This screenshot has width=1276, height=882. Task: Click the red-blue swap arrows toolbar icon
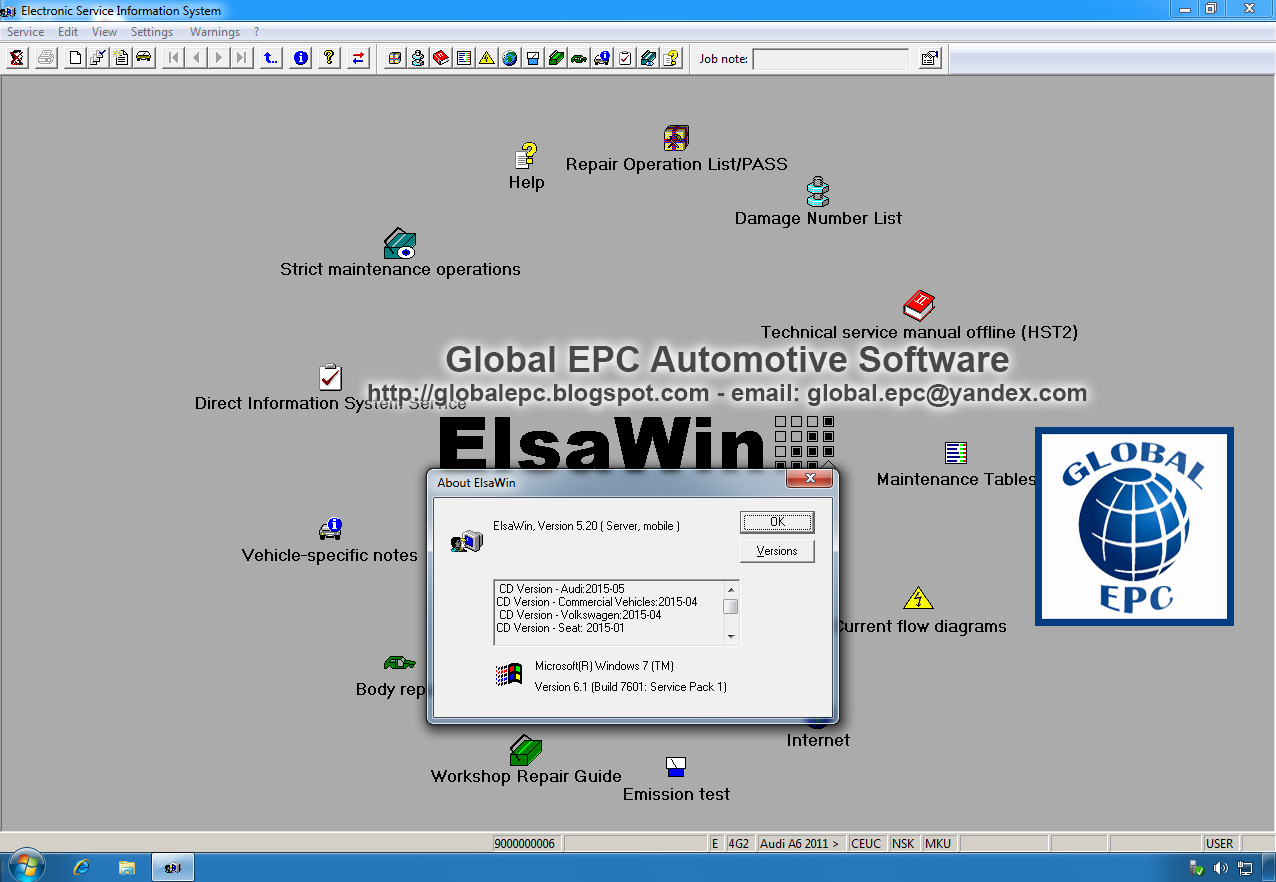click(x=358, y=58)
